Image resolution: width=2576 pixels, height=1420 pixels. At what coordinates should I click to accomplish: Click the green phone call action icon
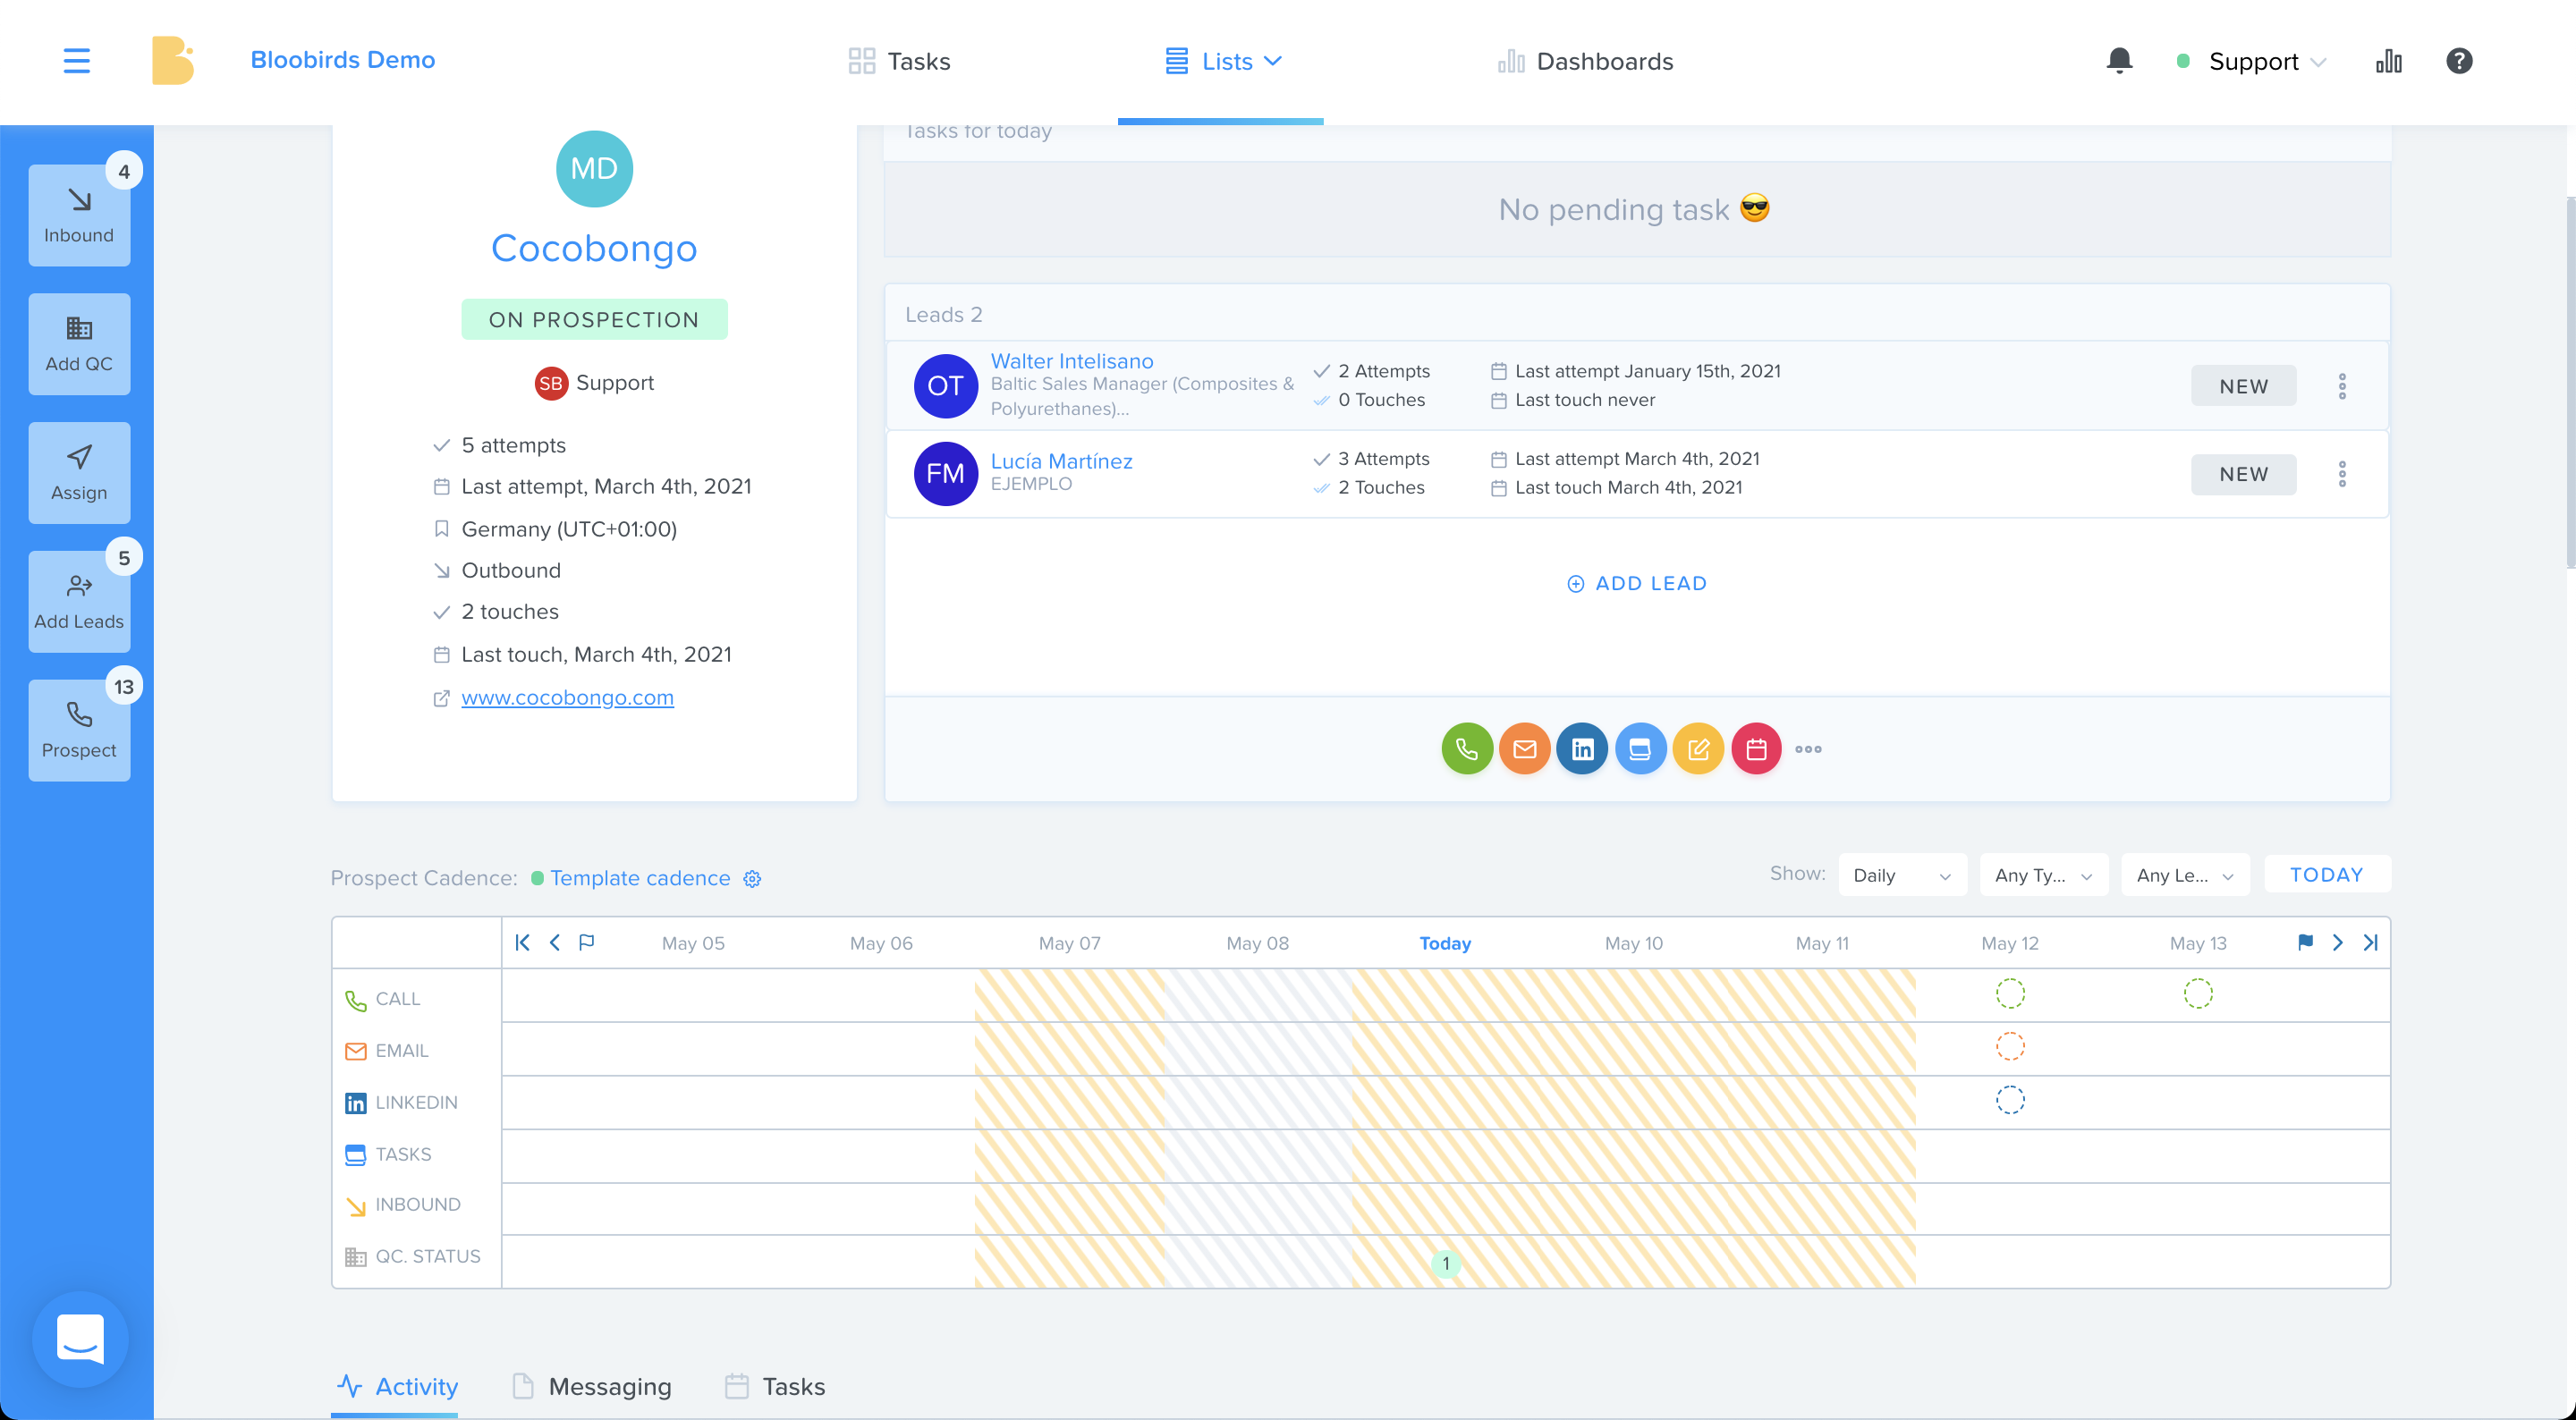[1467, 749]
